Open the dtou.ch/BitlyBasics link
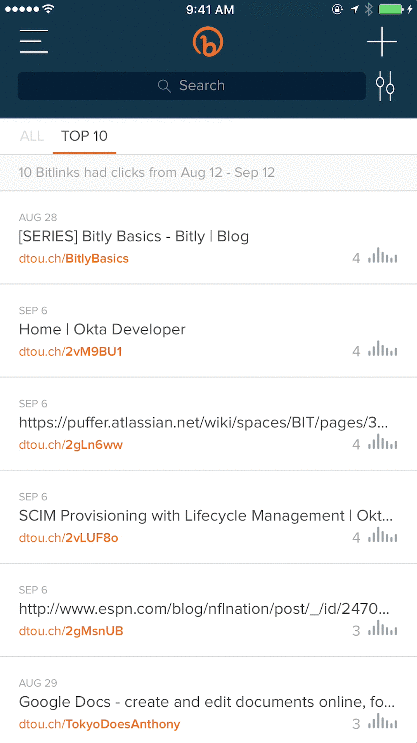Image resolution: width=417 pixels, height=743 pixels. coord(74,258)
